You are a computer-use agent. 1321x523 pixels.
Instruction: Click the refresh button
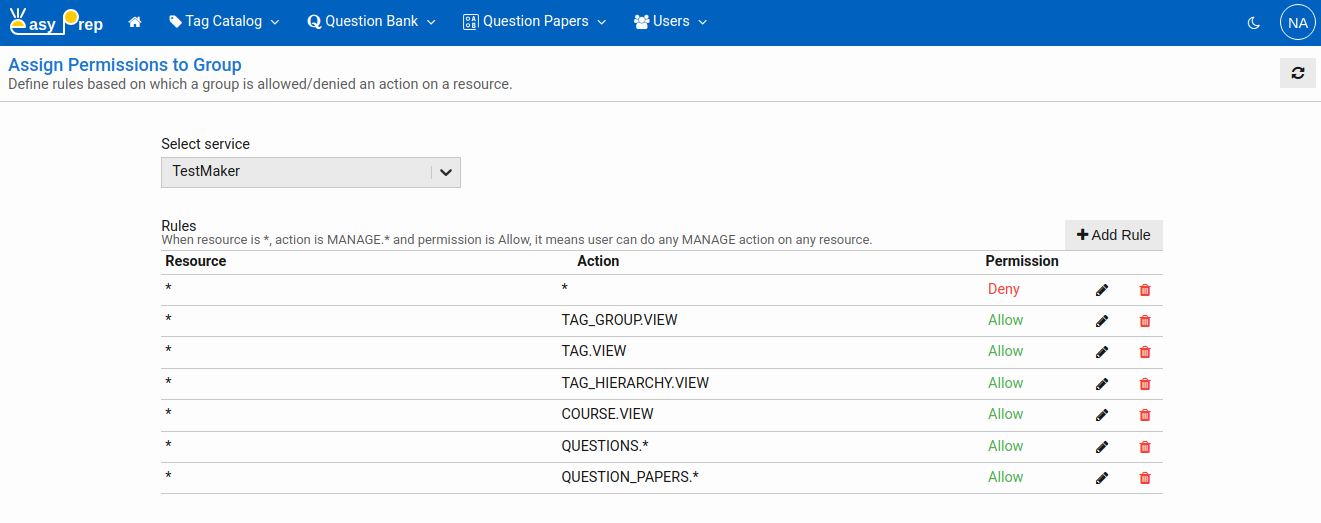(x=1297, y=73)
